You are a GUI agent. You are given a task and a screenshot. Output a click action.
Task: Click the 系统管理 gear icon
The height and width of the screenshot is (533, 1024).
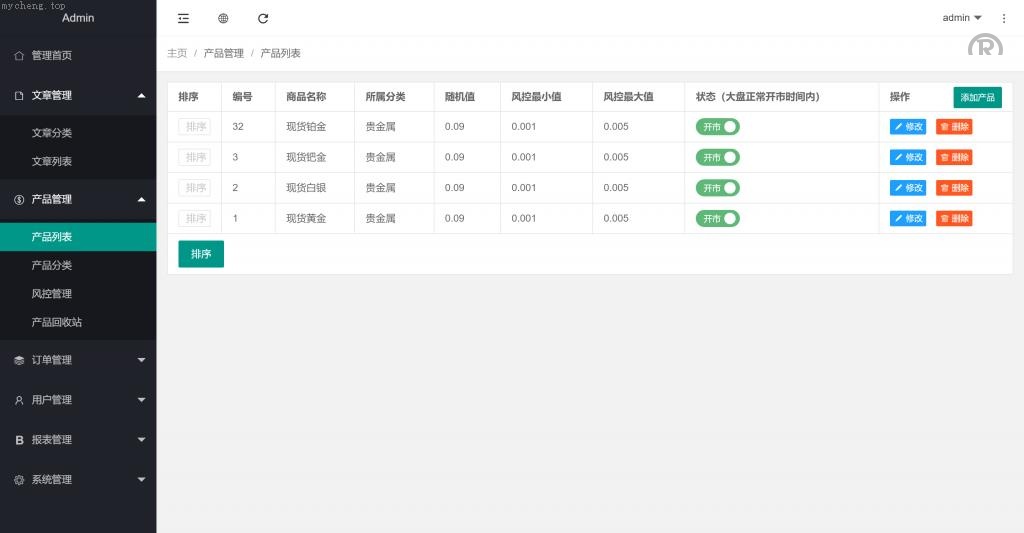click(x=19, y=480)
